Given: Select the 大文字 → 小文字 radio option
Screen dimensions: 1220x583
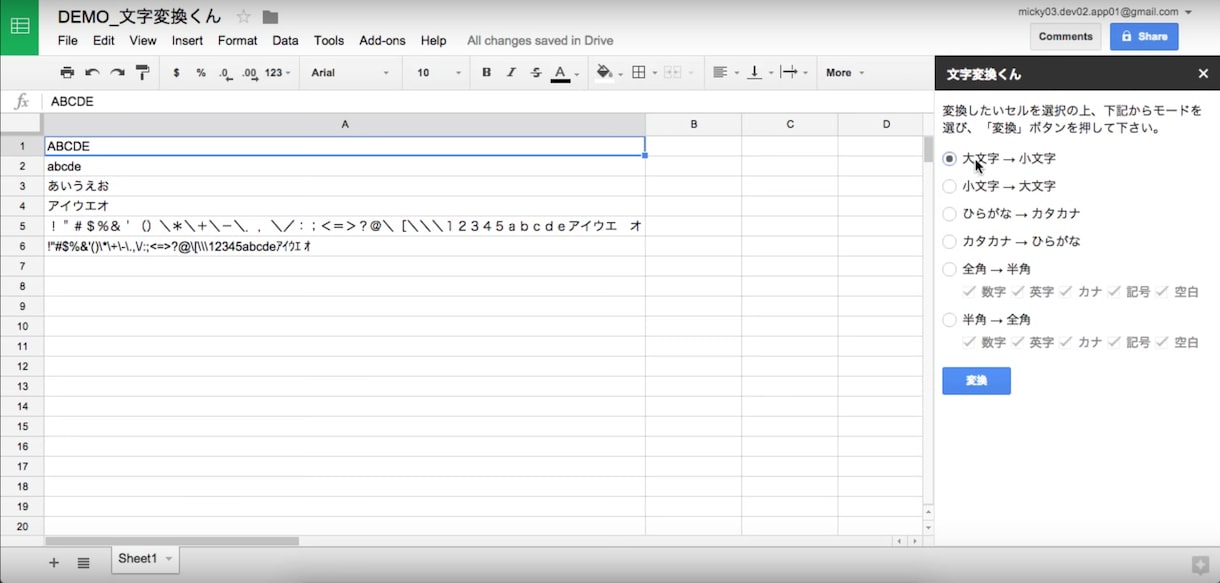Looking at the screenshot, I should [x=950, y=159].
